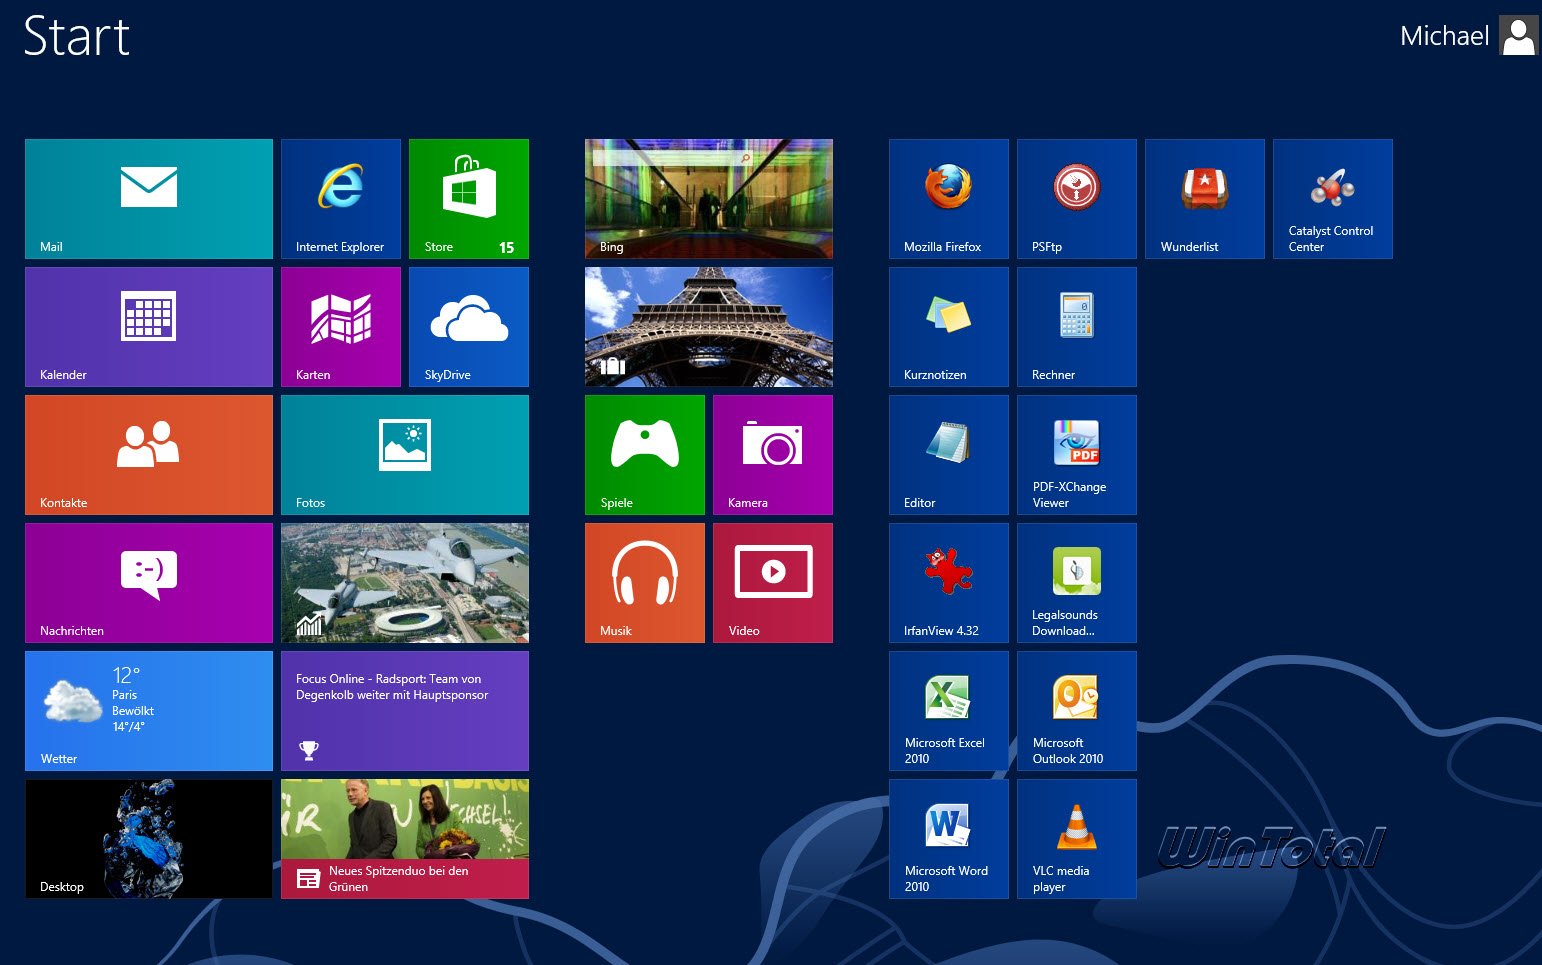Image resolution: width=1542 pixels, height=965 pixels.
Task: Start VLC media player
Action: tap(1076, 839)
